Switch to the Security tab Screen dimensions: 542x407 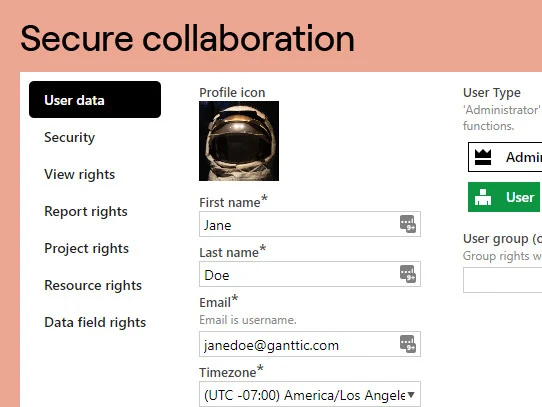[x=69, y=137]
